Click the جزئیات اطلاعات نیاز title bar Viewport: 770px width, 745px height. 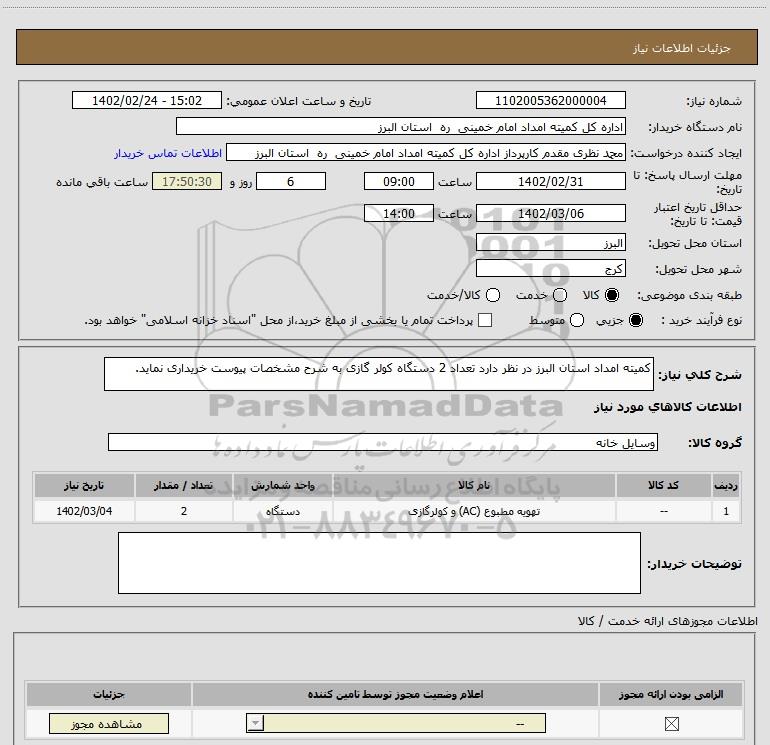387,47
